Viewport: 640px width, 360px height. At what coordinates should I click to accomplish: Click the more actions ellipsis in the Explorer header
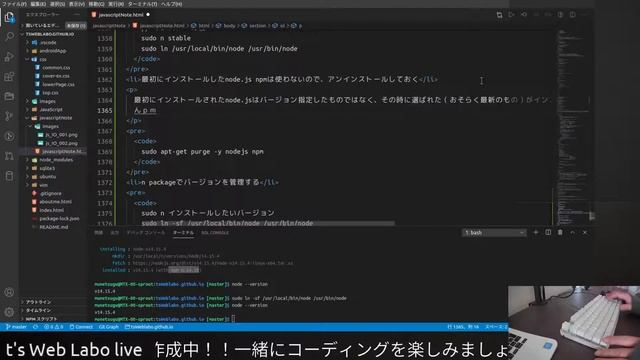[77, 15]
